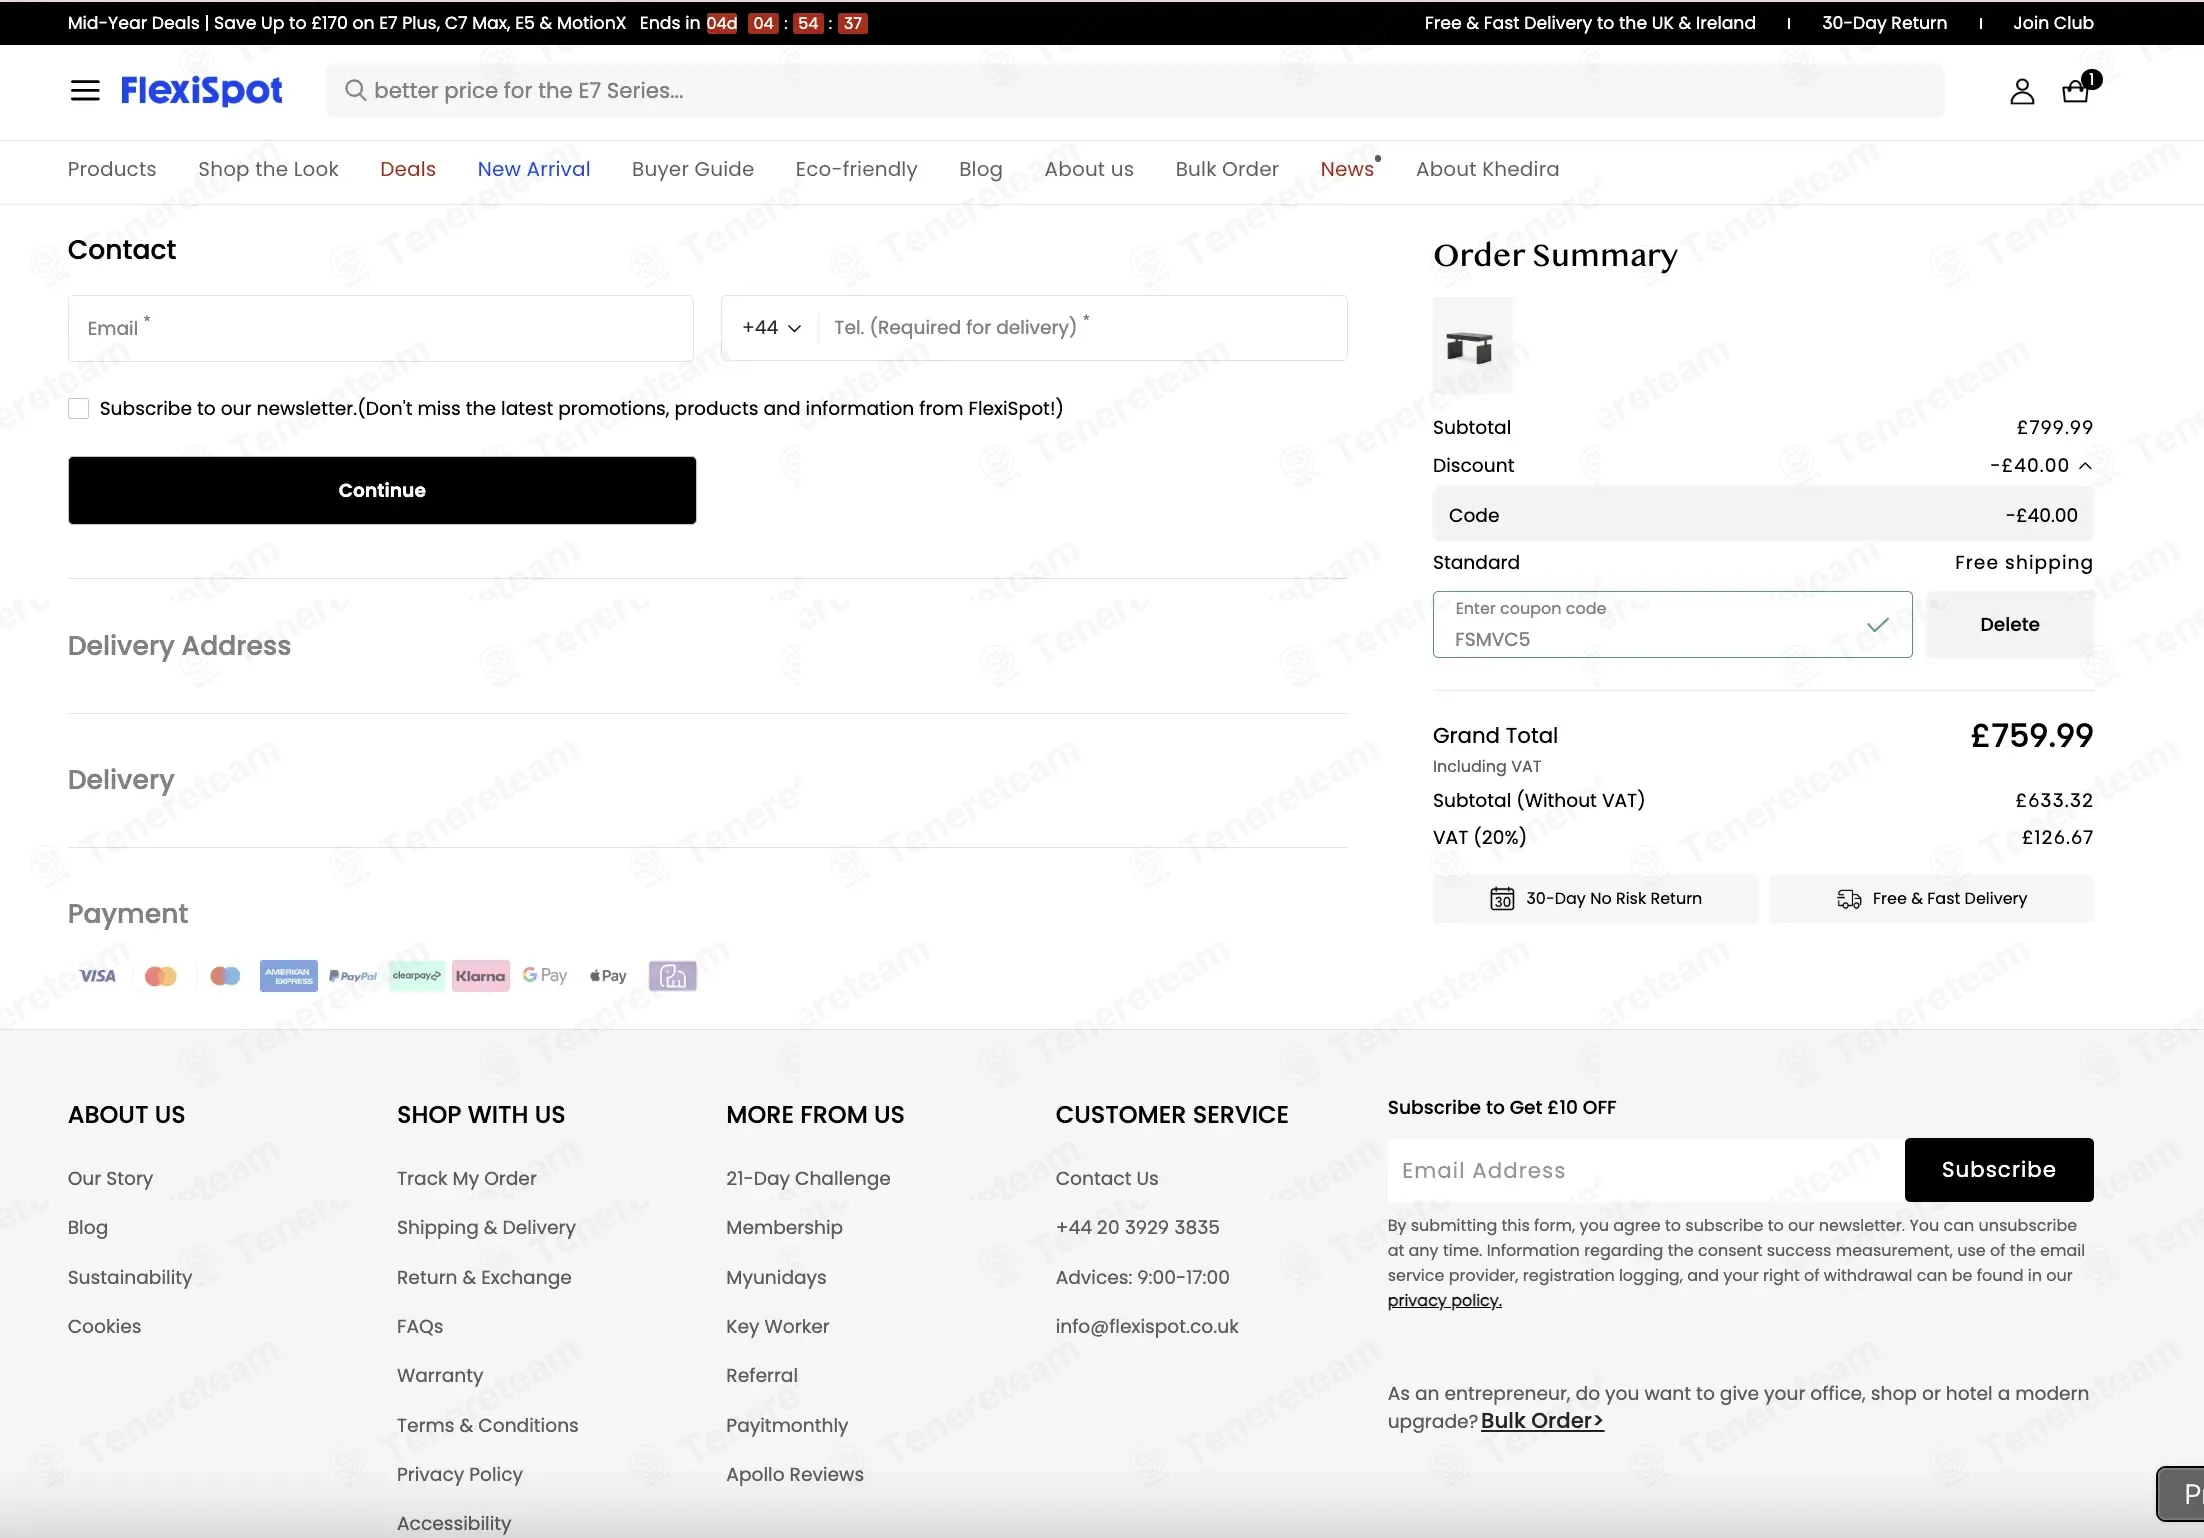The image size is (2204, 1538).
Task: Click the coupon valid checkmark icon
Action: point(1878,625)
